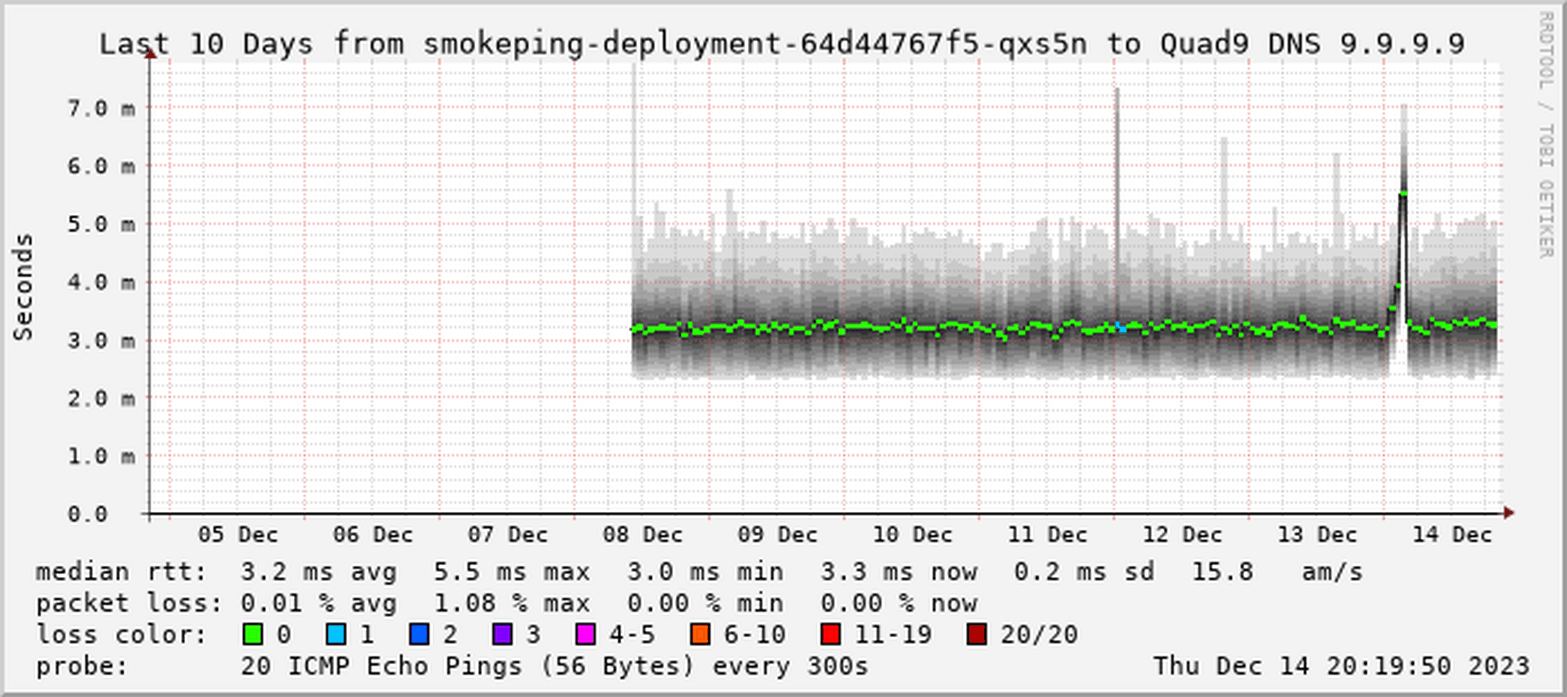Click the '0.01 % avg' packet loss value
Screen dimensions: 1567x697
(318, 604)
